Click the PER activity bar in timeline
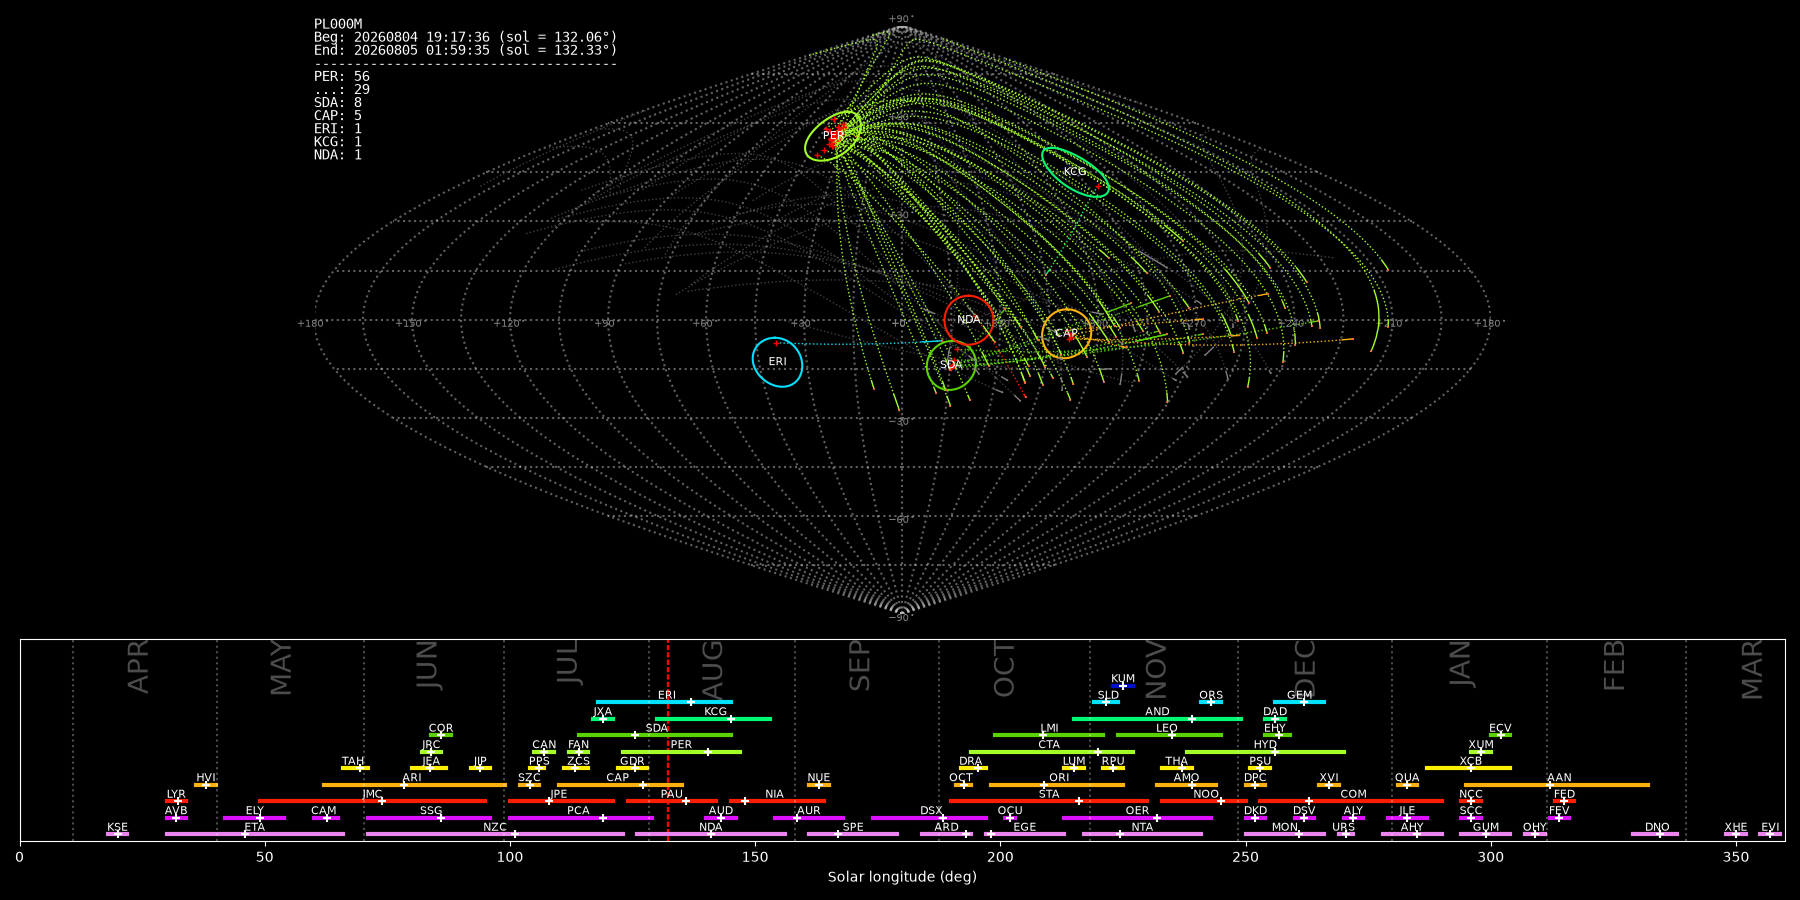 pyautogui.click(x=681, y=752)
